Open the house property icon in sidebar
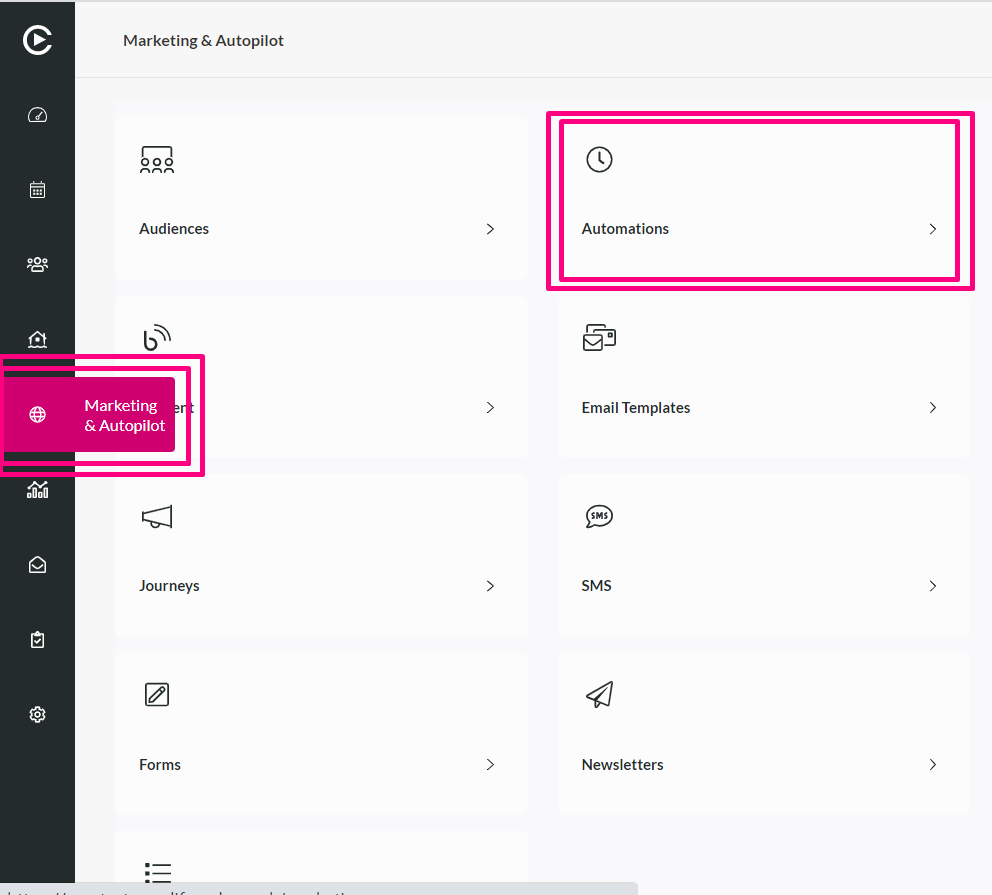992x895 pixels. pyautogui.click(x=37, y=340)
